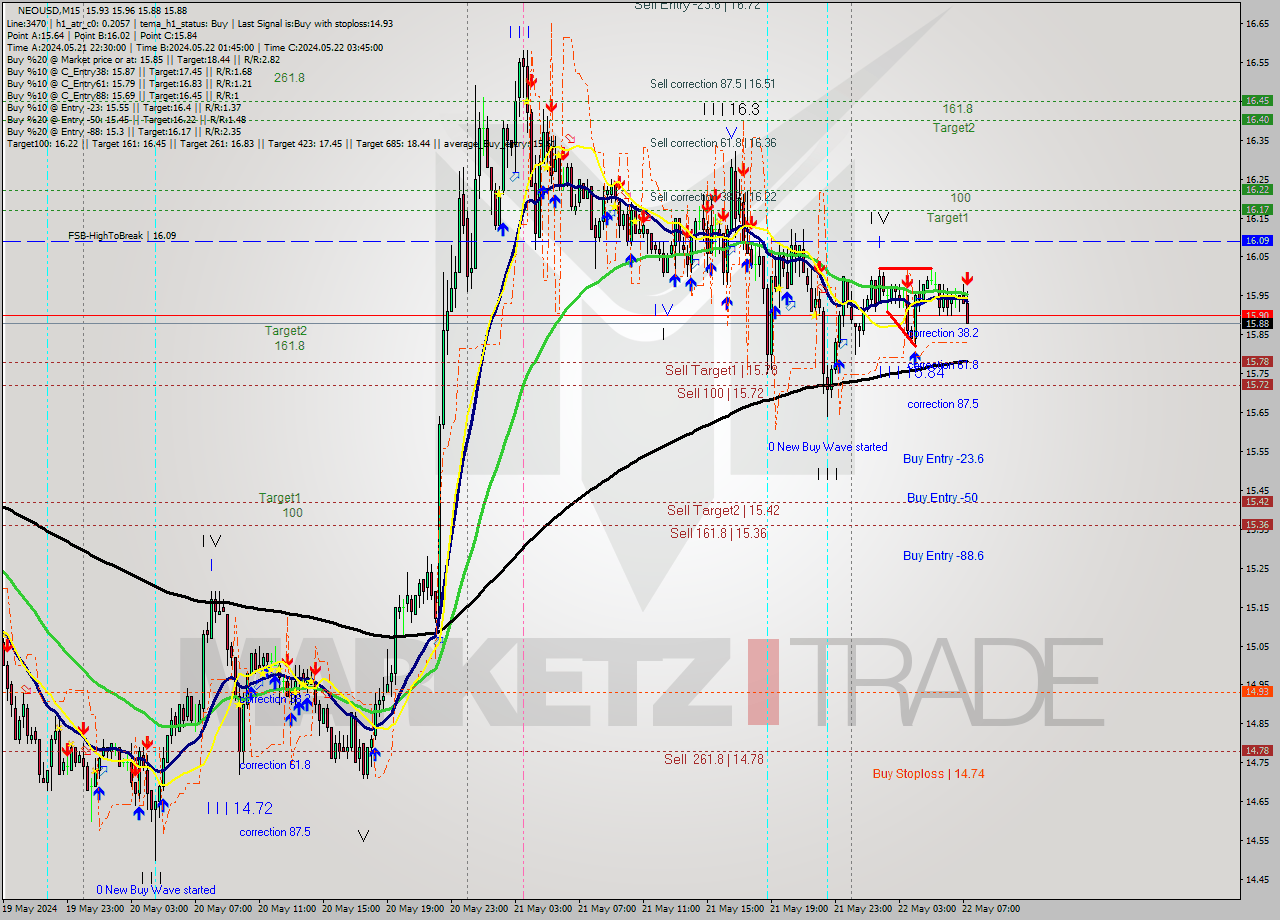The height and width of the screenshot is (920, 1280).
Task: Click the correction 87.5 label near 14.57
Action: (275, 832)
